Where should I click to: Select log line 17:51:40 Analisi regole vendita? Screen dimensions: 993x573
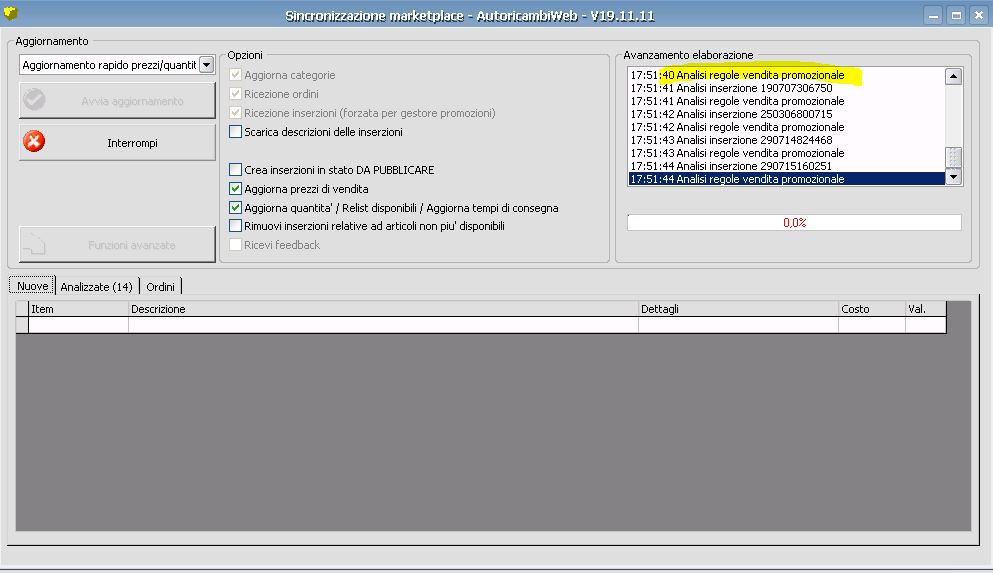click(787, 75)
